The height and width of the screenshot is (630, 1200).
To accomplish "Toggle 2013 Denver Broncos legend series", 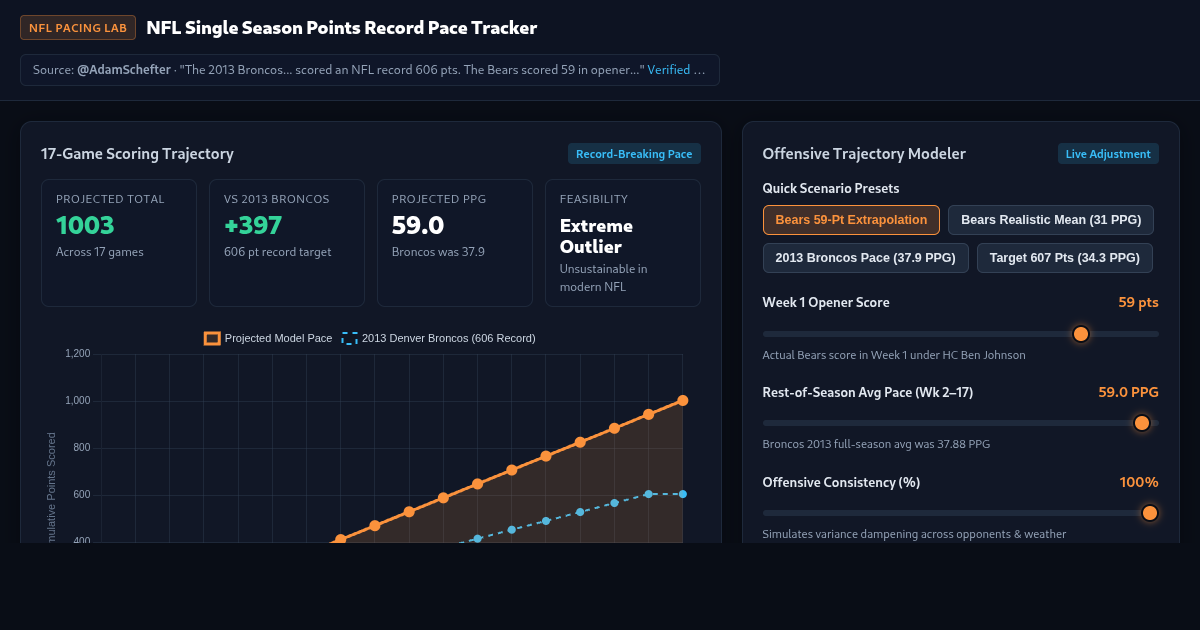I will [x=438, y=338].
